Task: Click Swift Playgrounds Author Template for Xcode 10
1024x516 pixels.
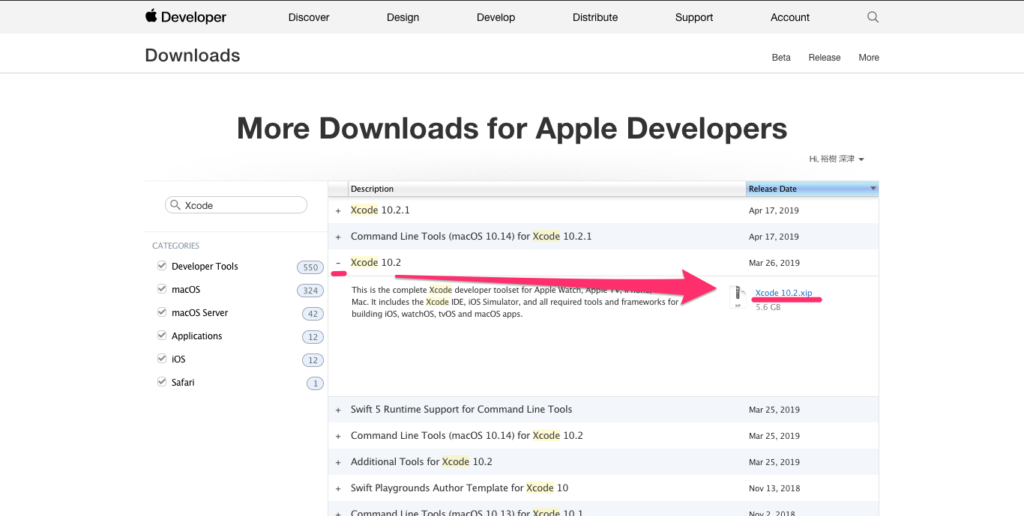Action: tap(460, 488)
